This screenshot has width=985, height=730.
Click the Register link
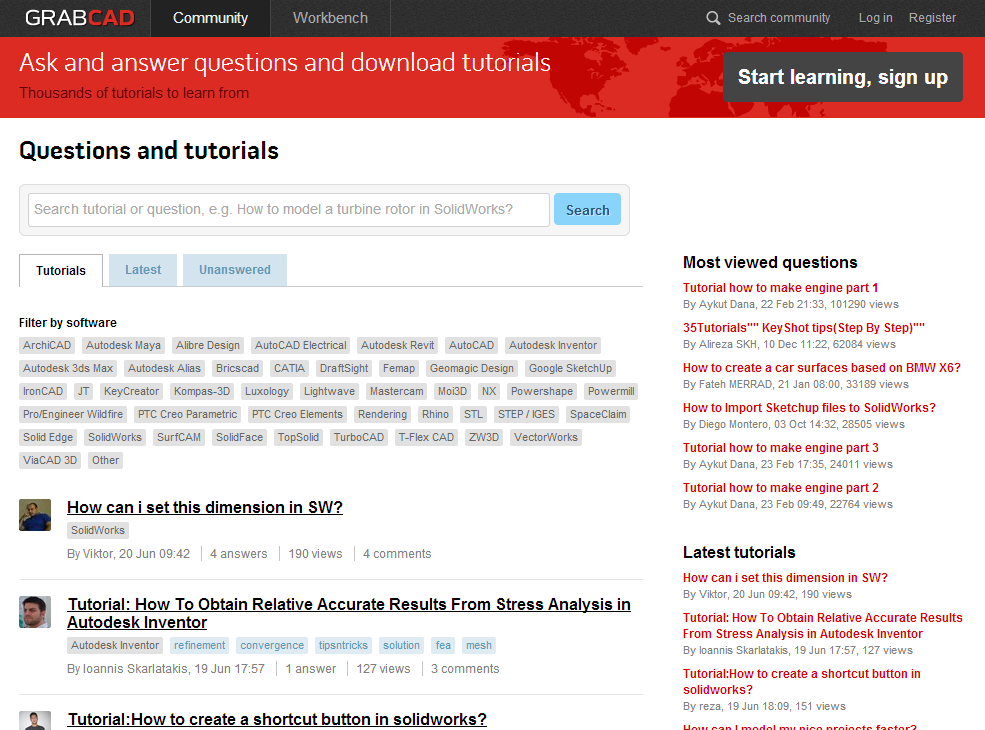(932, 18)
